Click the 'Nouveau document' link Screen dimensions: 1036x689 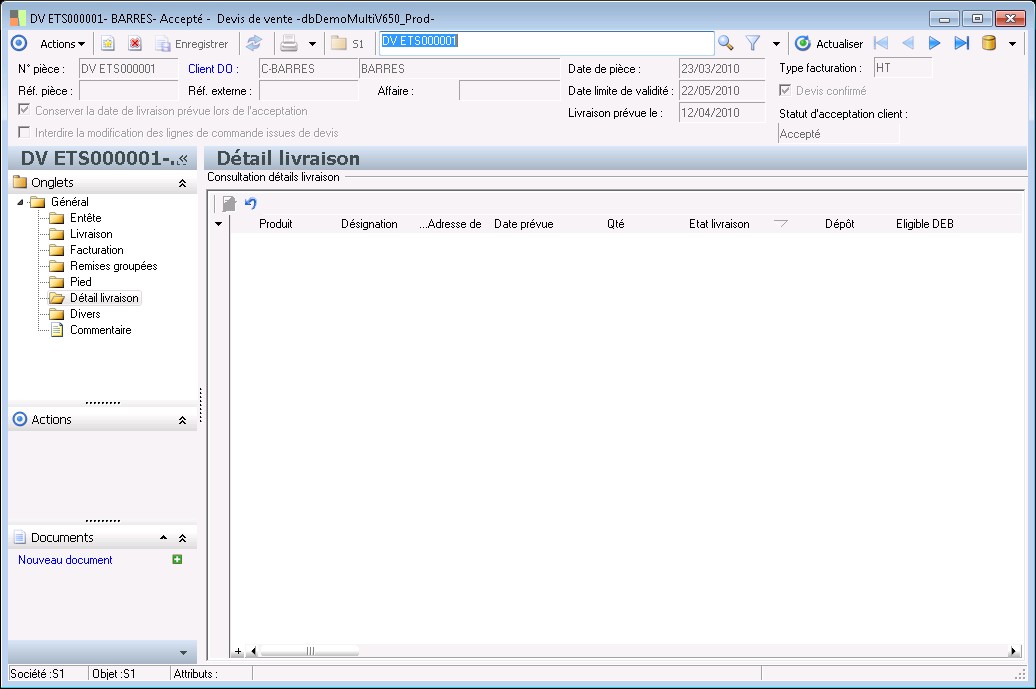point(65,560)
